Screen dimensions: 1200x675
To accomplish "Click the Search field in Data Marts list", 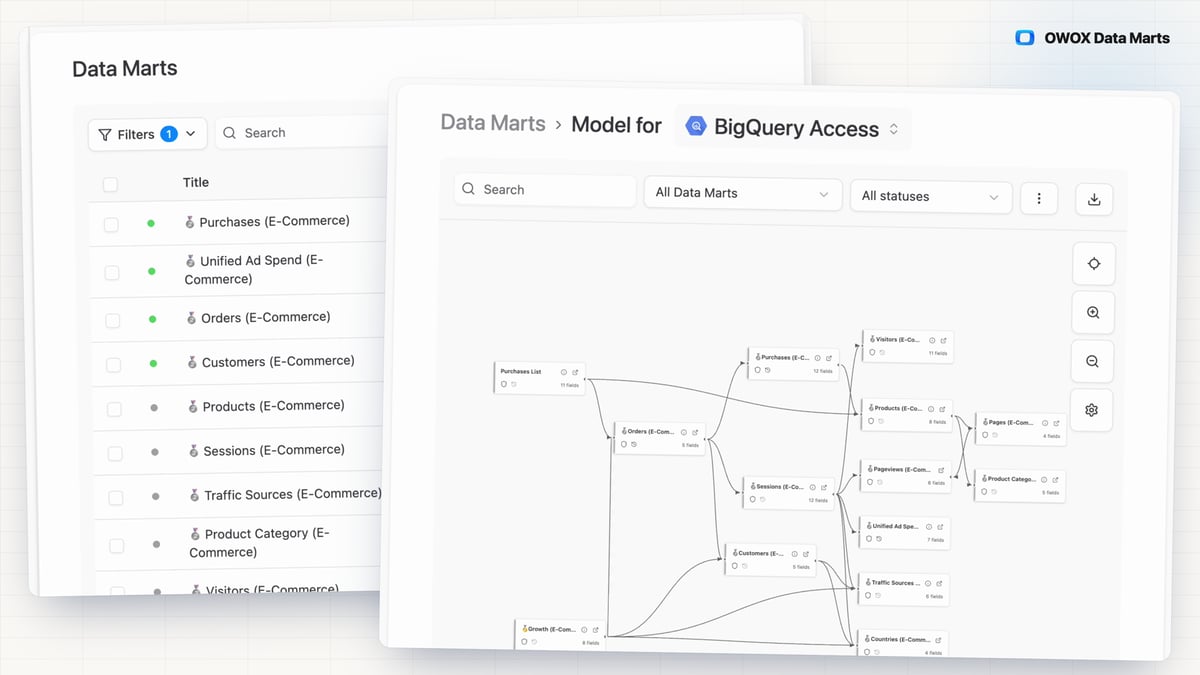I will pyautogui.click(x=300, y=133).
